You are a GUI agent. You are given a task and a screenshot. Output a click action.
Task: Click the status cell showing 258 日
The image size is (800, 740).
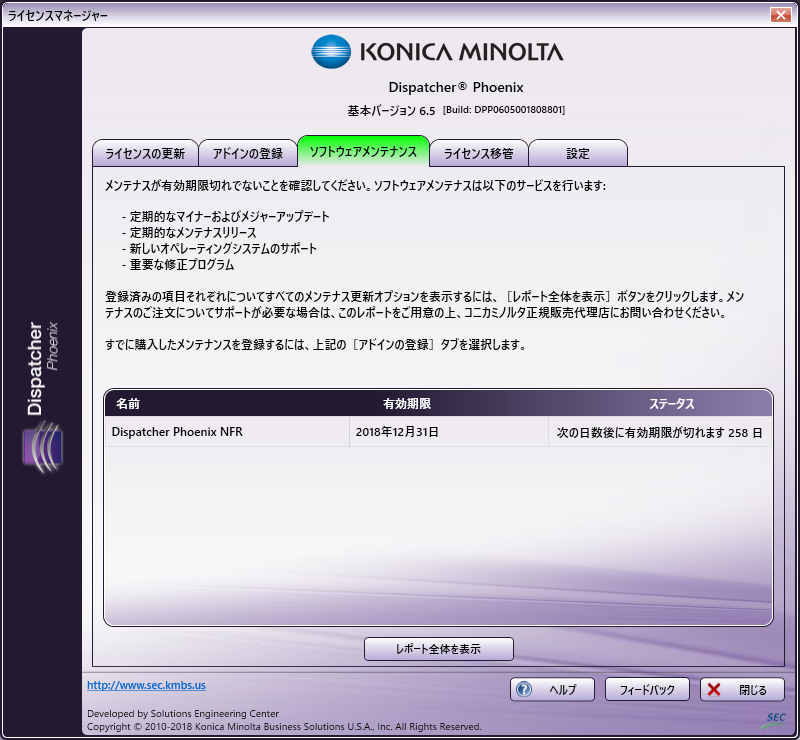pos(659,433)
